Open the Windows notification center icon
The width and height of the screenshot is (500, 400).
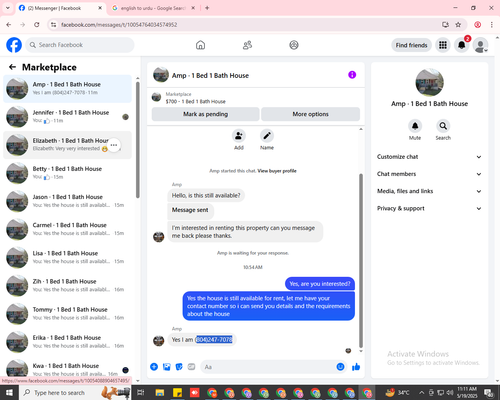(x=489, y=393)
